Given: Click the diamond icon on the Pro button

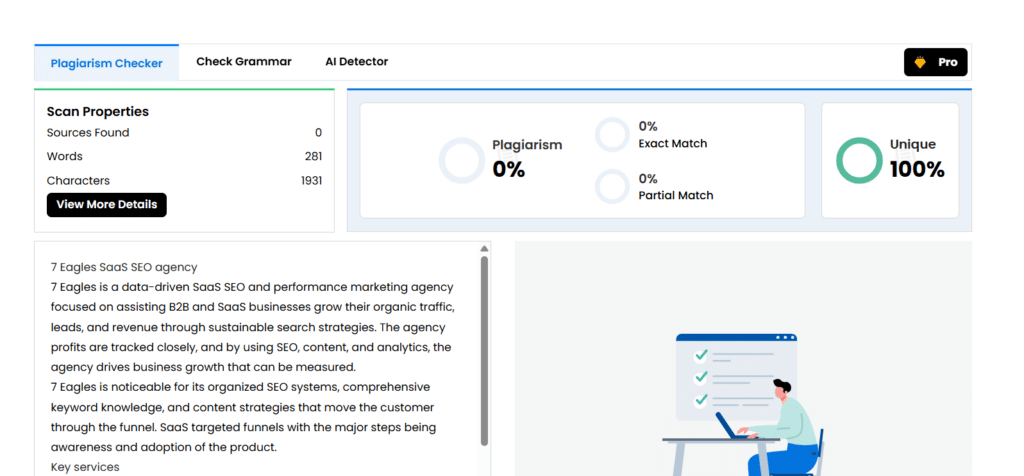Looking at the screenshot, I should click(920, 62).
